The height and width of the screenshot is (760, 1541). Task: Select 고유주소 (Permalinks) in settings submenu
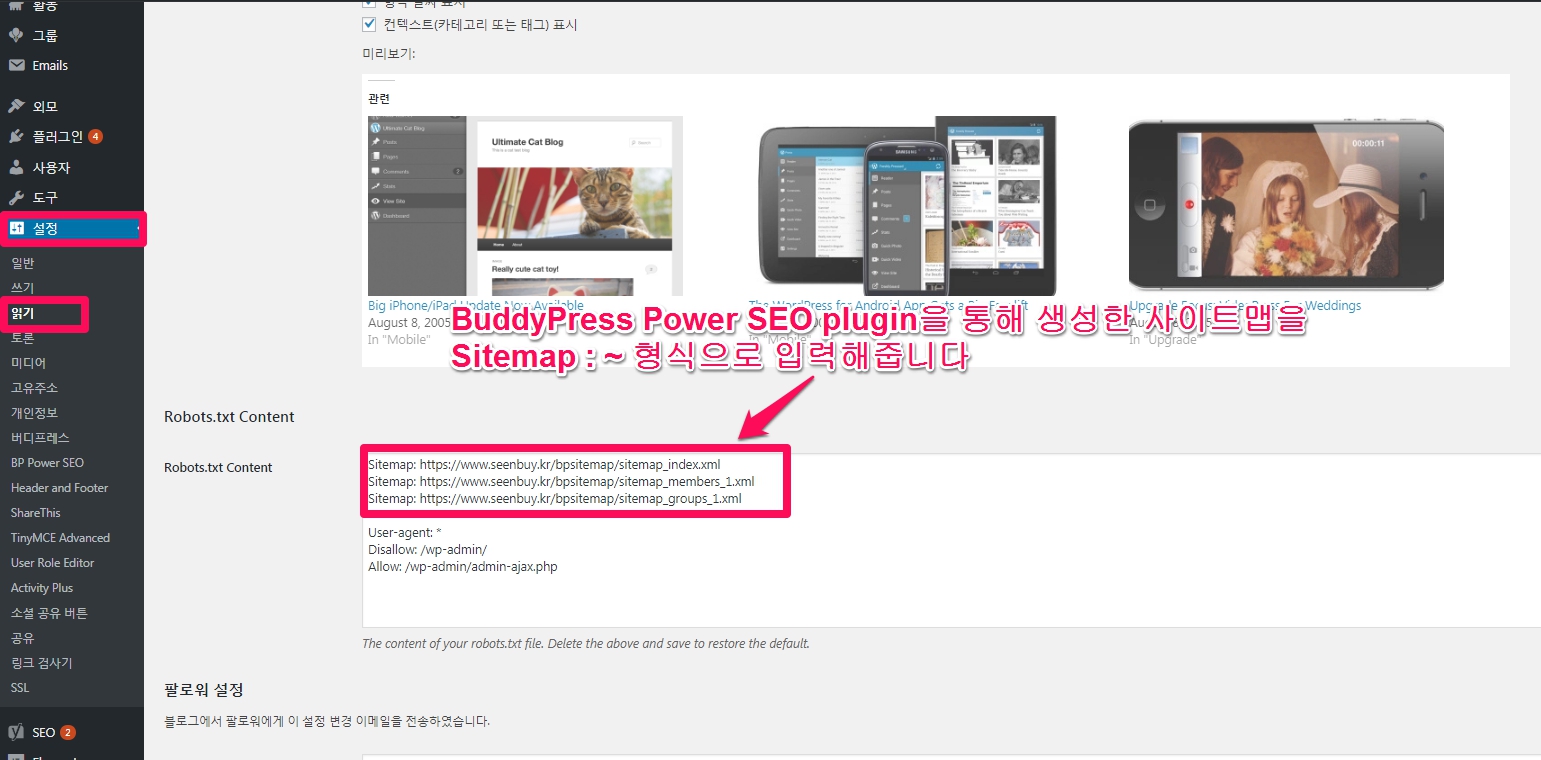click(34, 388)
